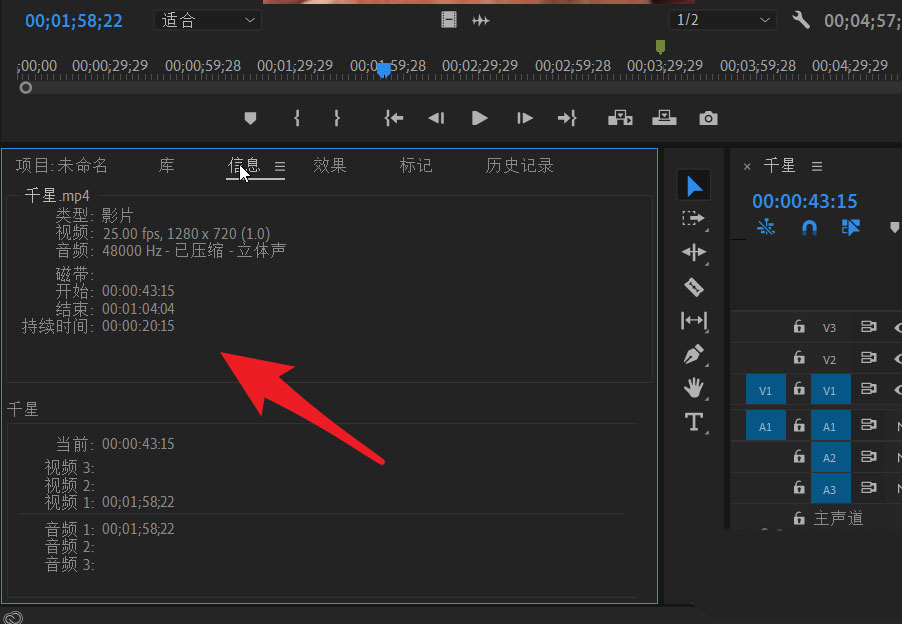Click the Step Forward one frame button
This screenshot has width=902, height=624.
(524, 118)
